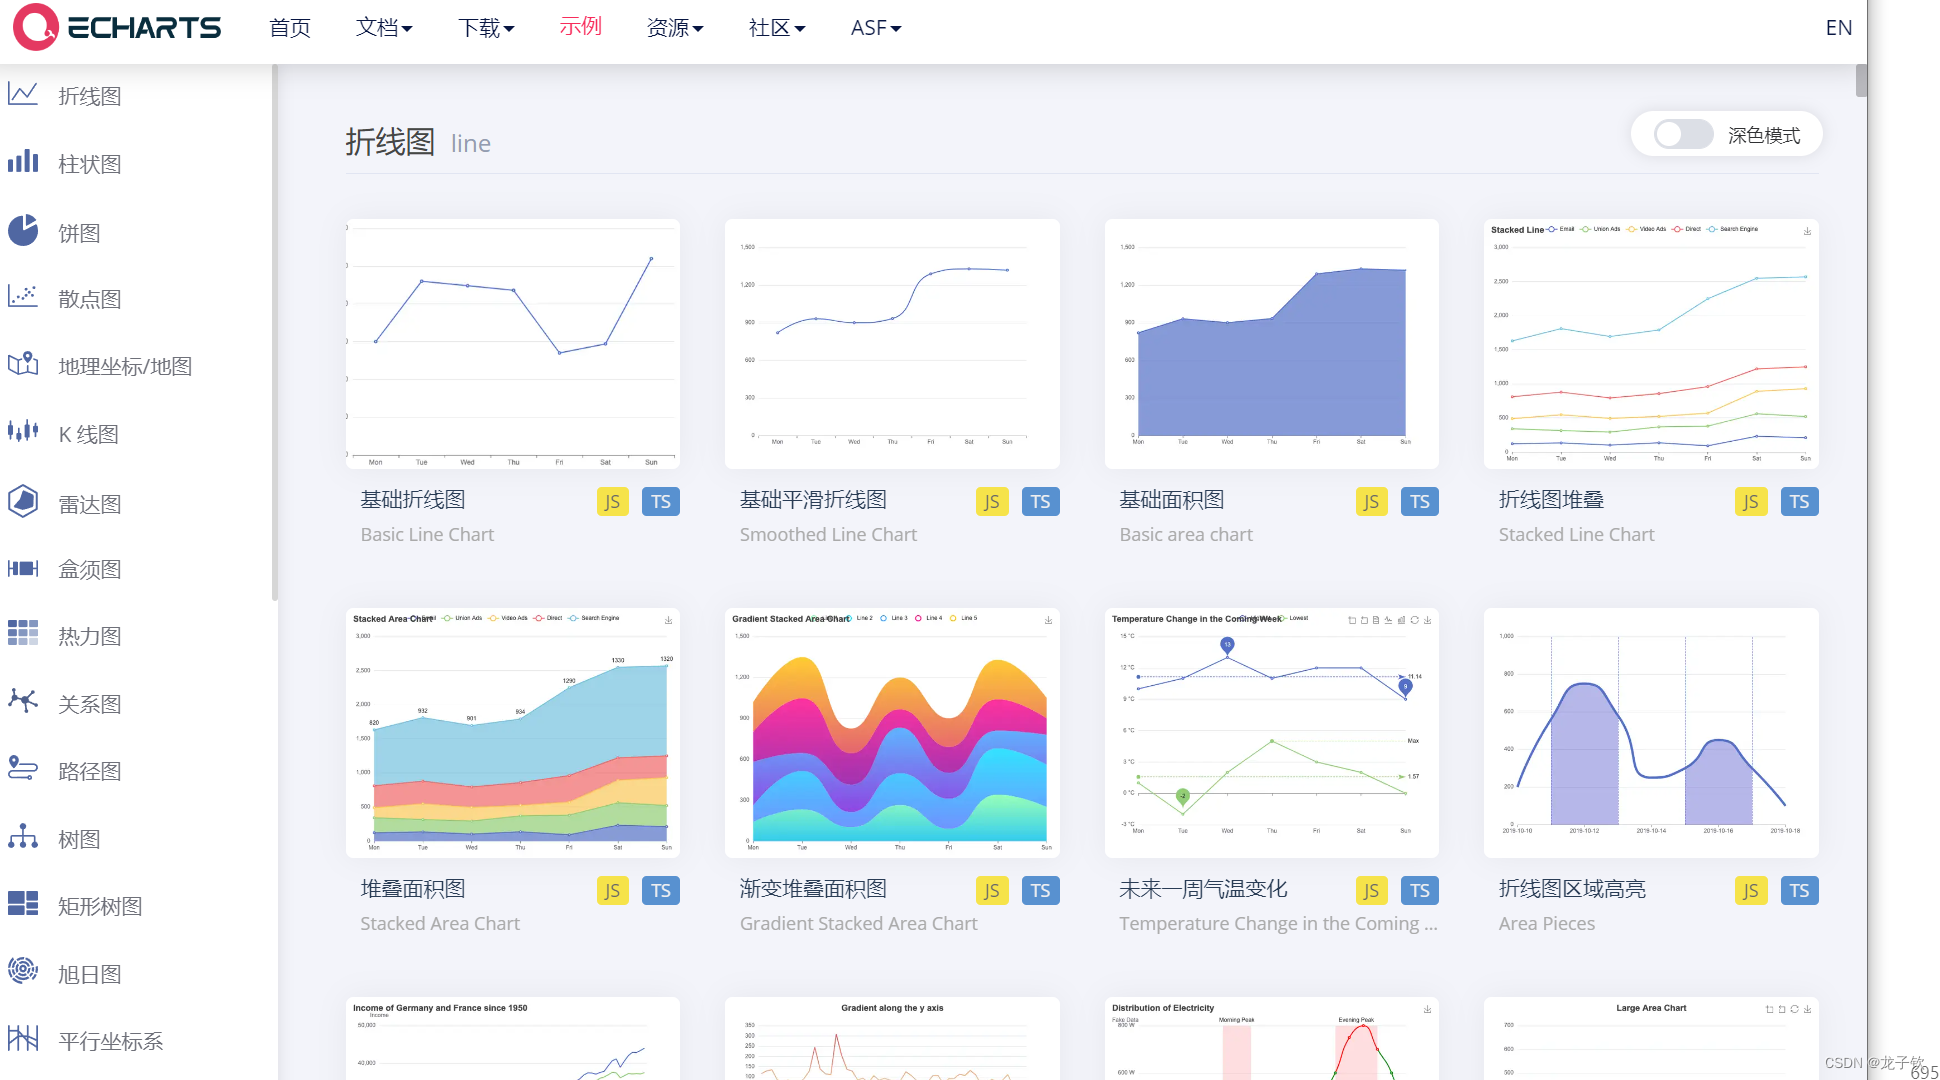Open the 资源 dropdown
Image resolution: width=1940 pixels, height=1080 pixels.
(674, 28)
